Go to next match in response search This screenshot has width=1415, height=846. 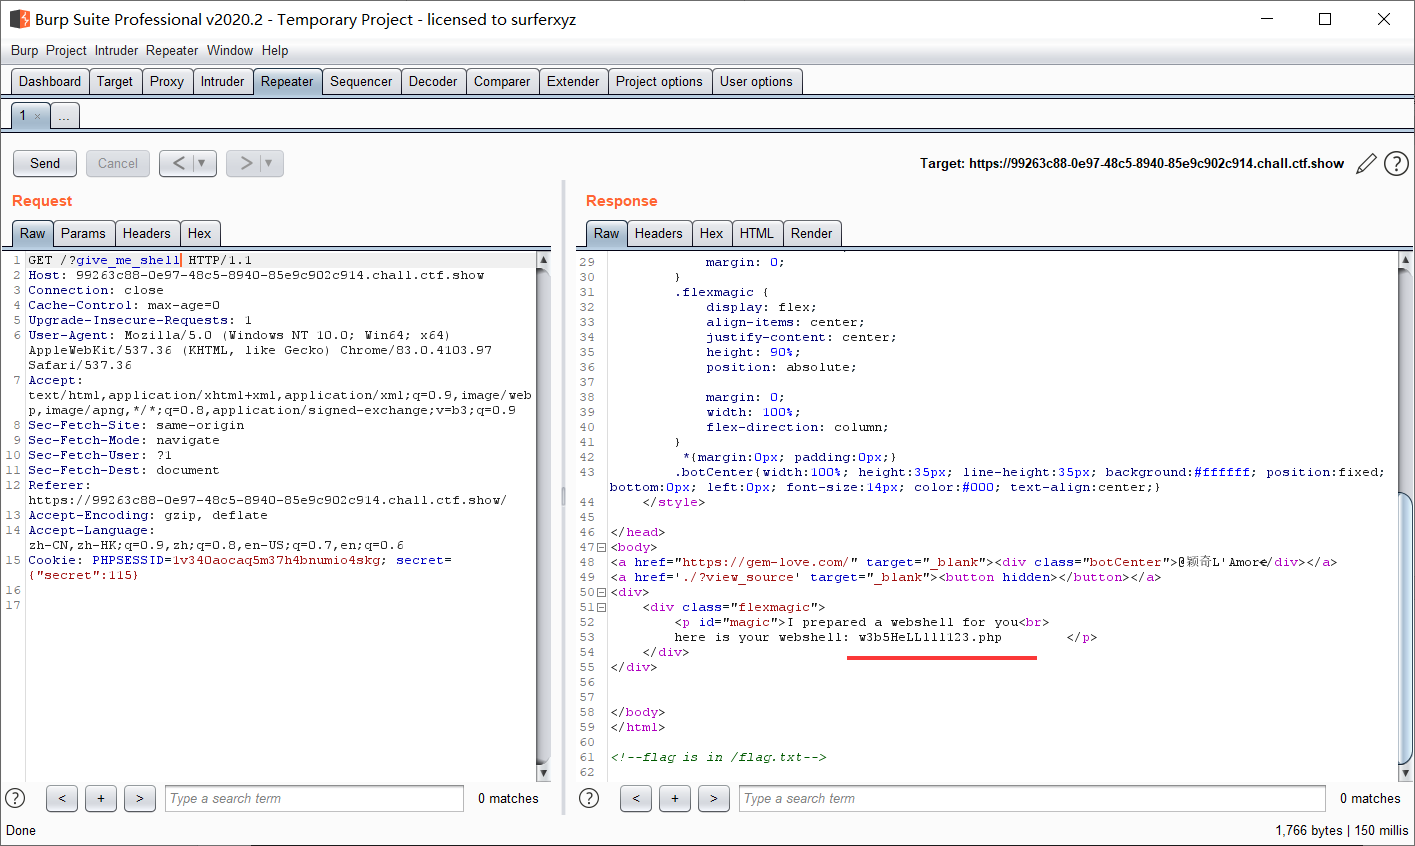pos(713,798)
